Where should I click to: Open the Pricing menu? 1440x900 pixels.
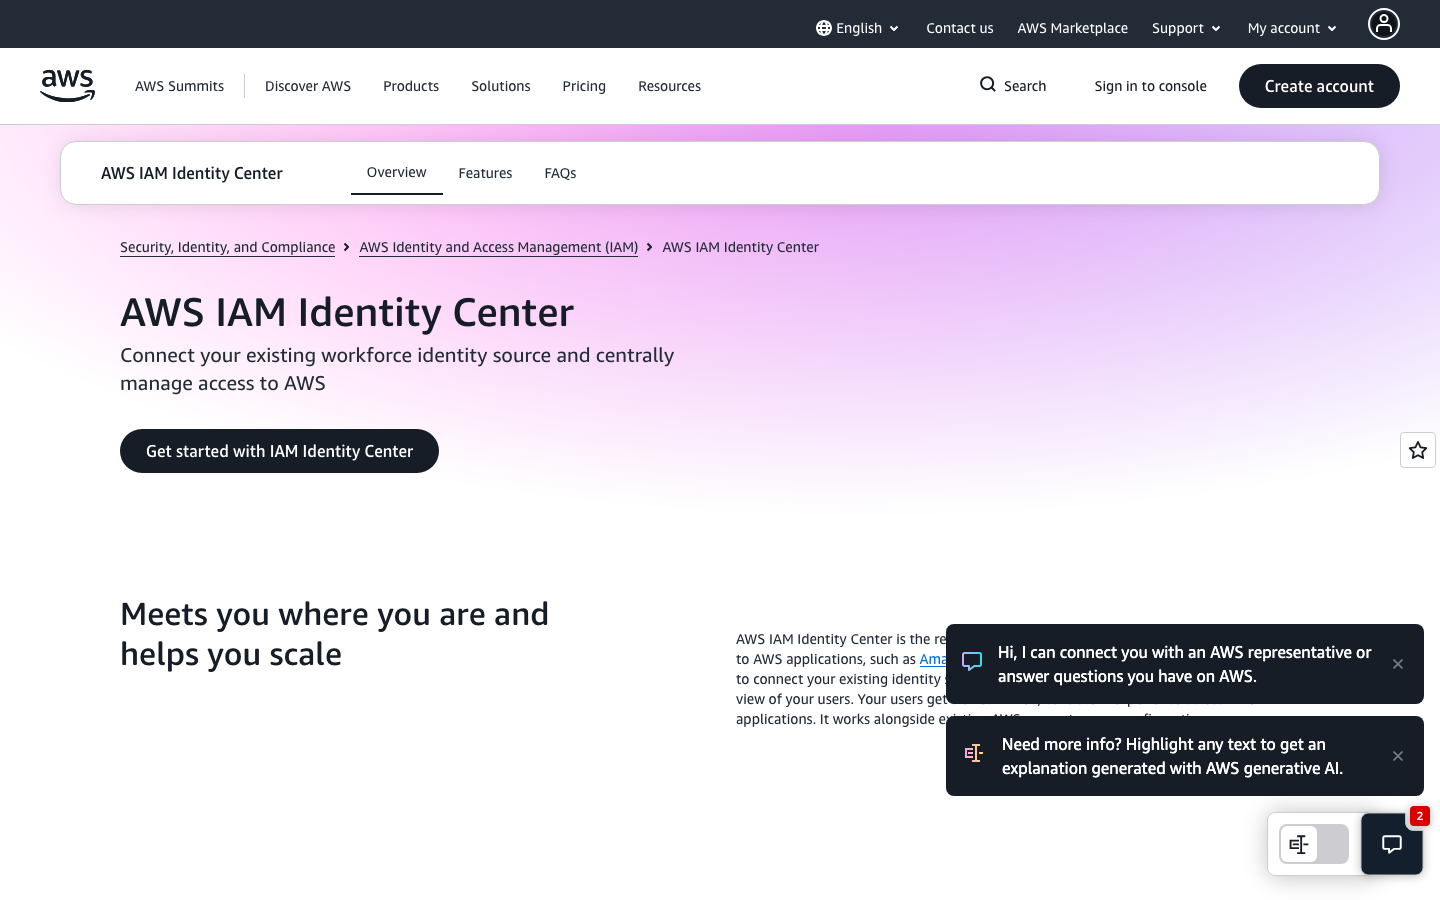pos(584,86)
